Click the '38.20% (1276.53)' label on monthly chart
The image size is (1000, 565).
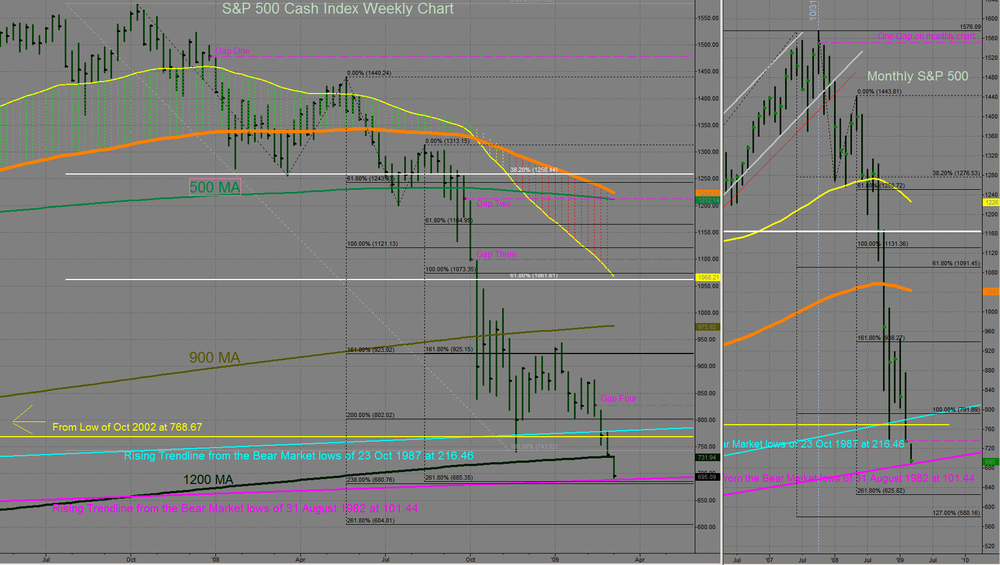coord(956,173)
